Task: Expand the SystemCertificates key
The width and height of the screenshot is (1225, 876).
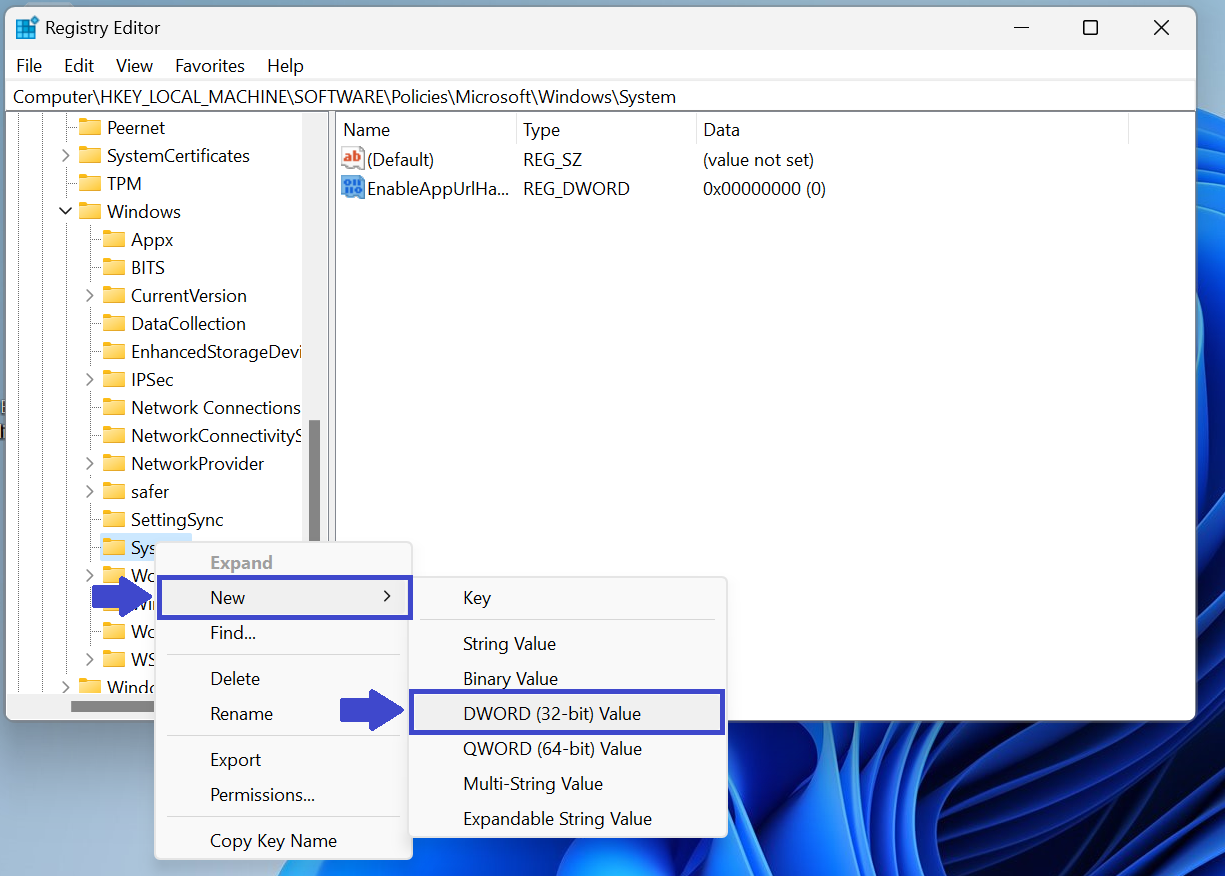Action: pyautogui.click(x=66, y=156)
